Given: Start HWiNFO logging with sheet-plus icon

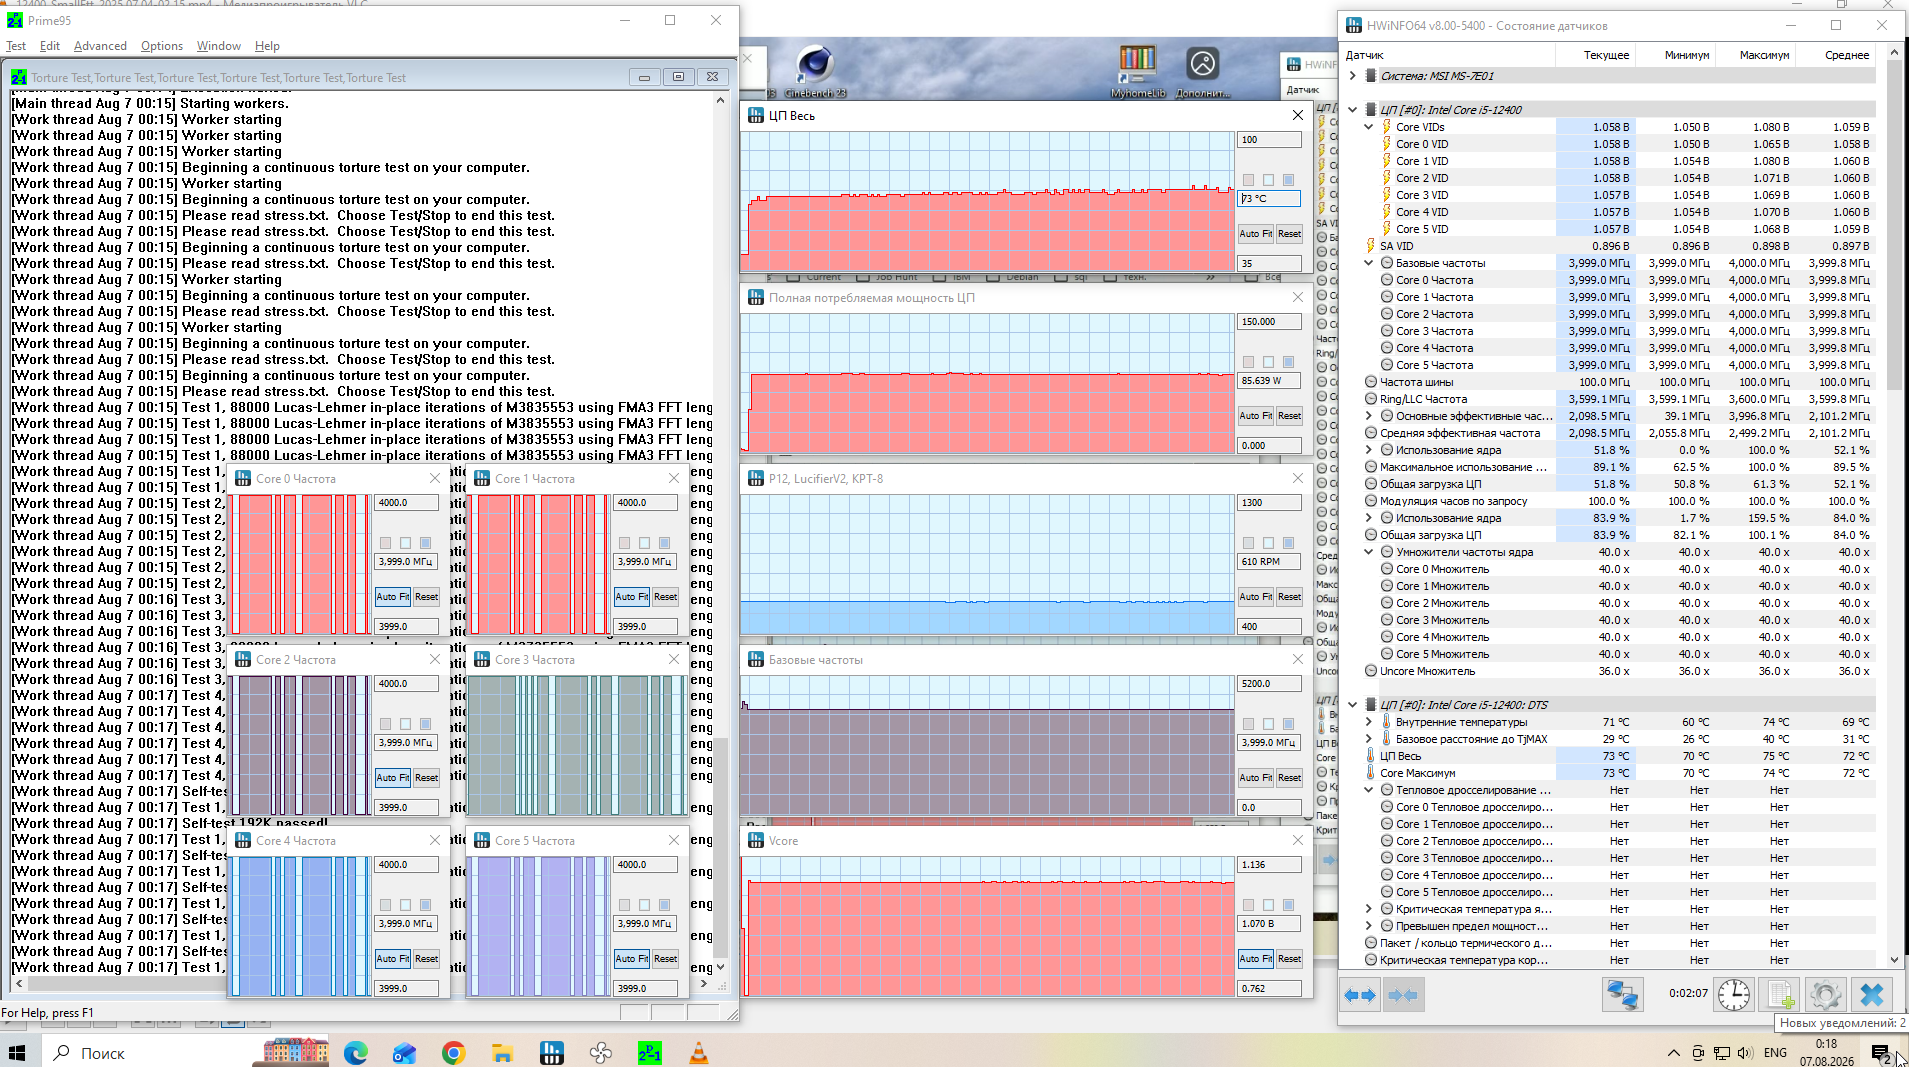Looking at the screenshot, I should [1780, 995].
